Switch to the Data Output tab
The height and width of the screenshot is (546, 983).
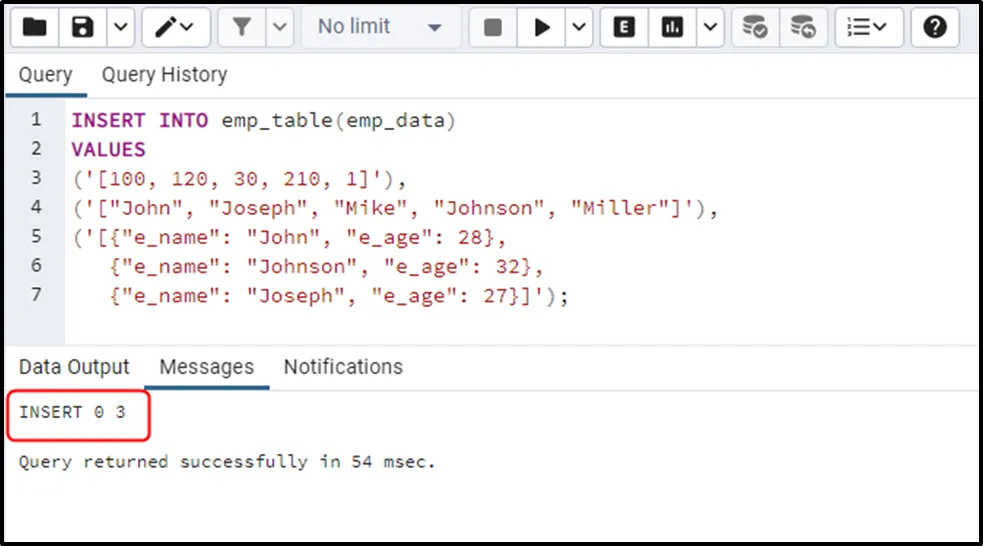point(74,367)
